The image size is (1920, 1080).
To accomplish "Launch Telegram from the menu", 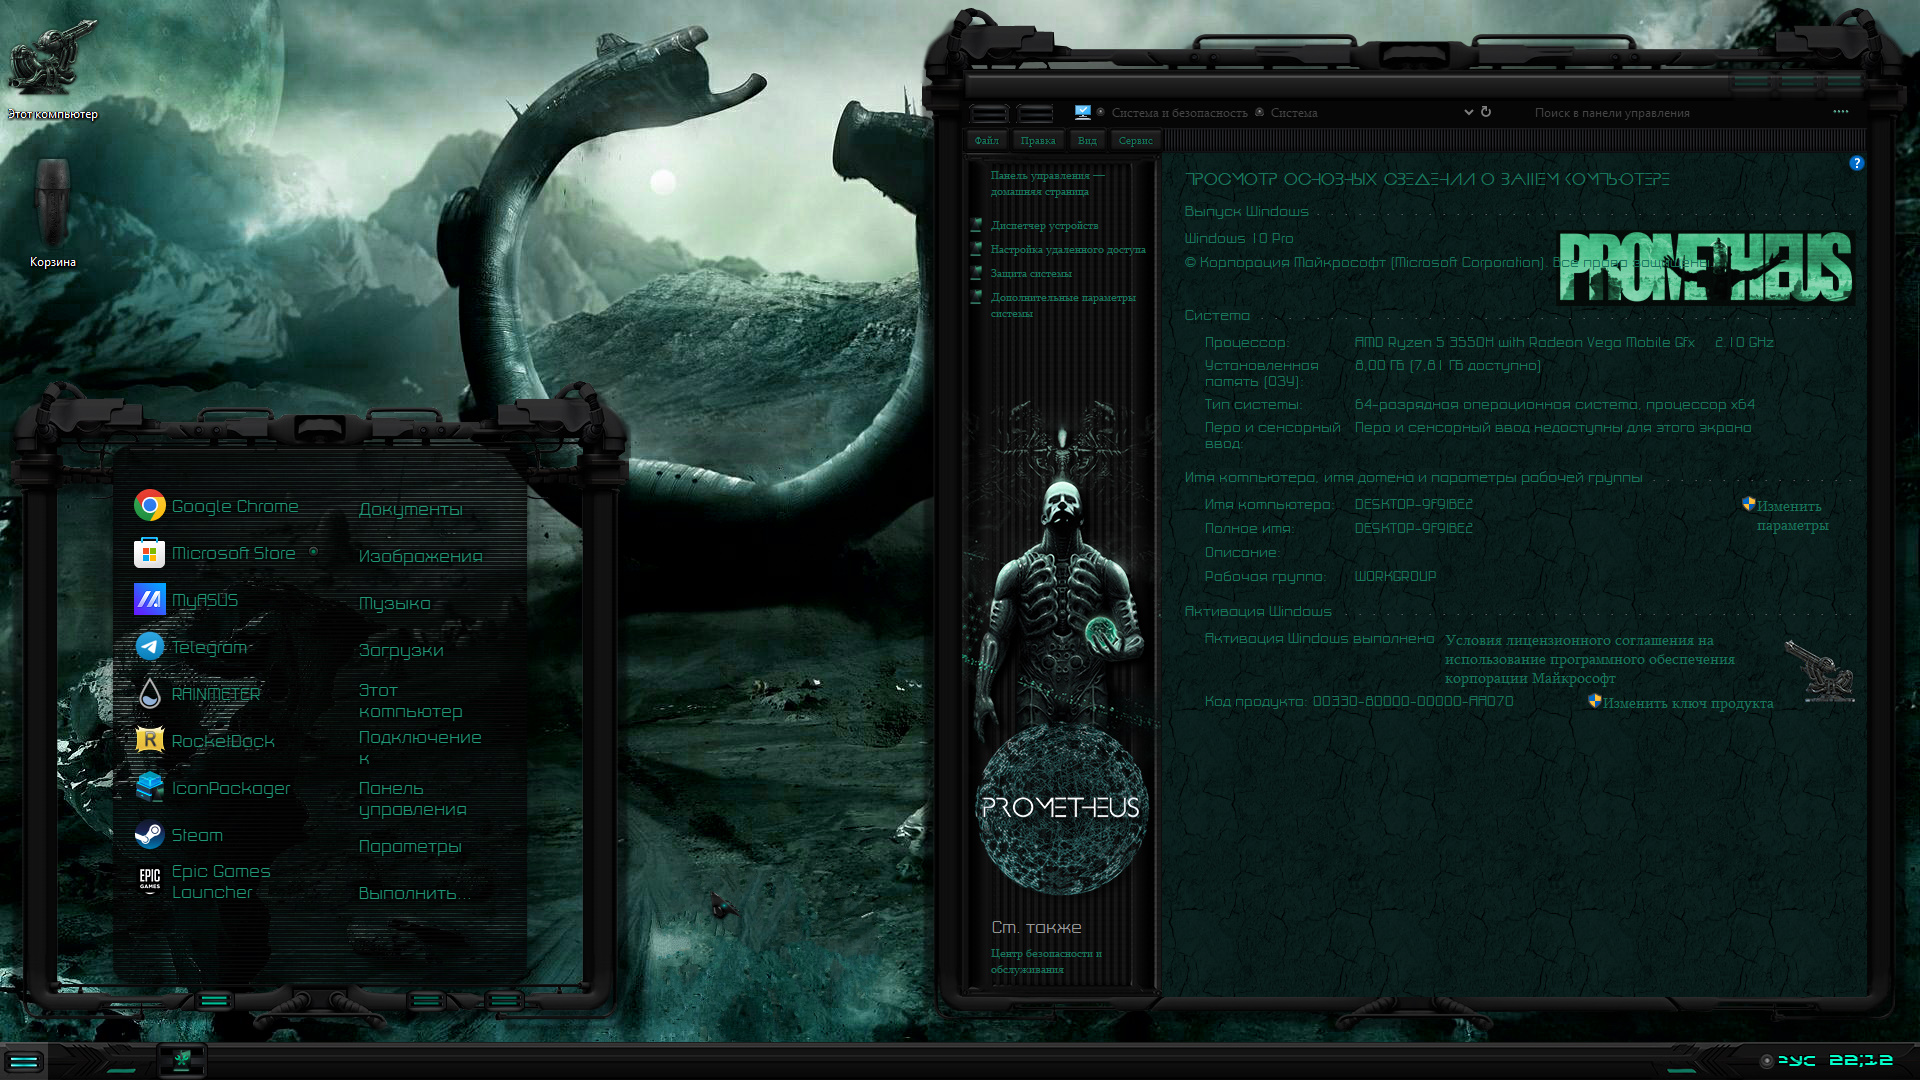I will (x=209, y=646).
